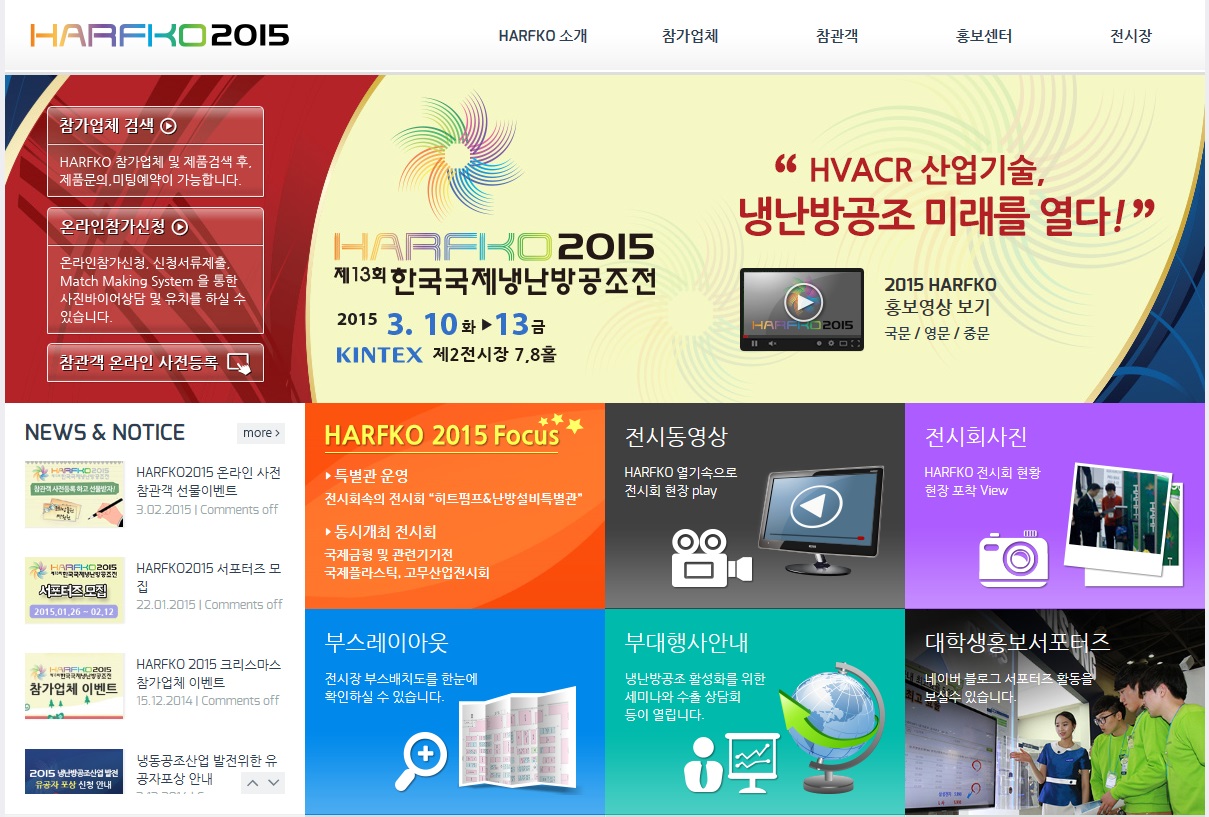This screenshot has height=817, width=1209.
Task: Open the 대학생홍보서포터즈 tile
Action: tap(1055, 710)
